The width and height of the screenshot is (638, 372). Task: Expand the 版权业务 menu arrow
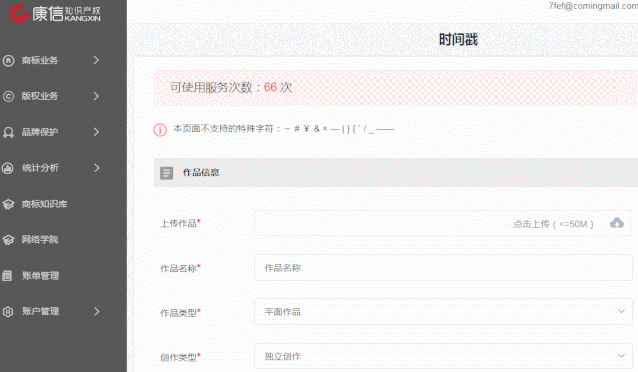click(x=96, y=96)
